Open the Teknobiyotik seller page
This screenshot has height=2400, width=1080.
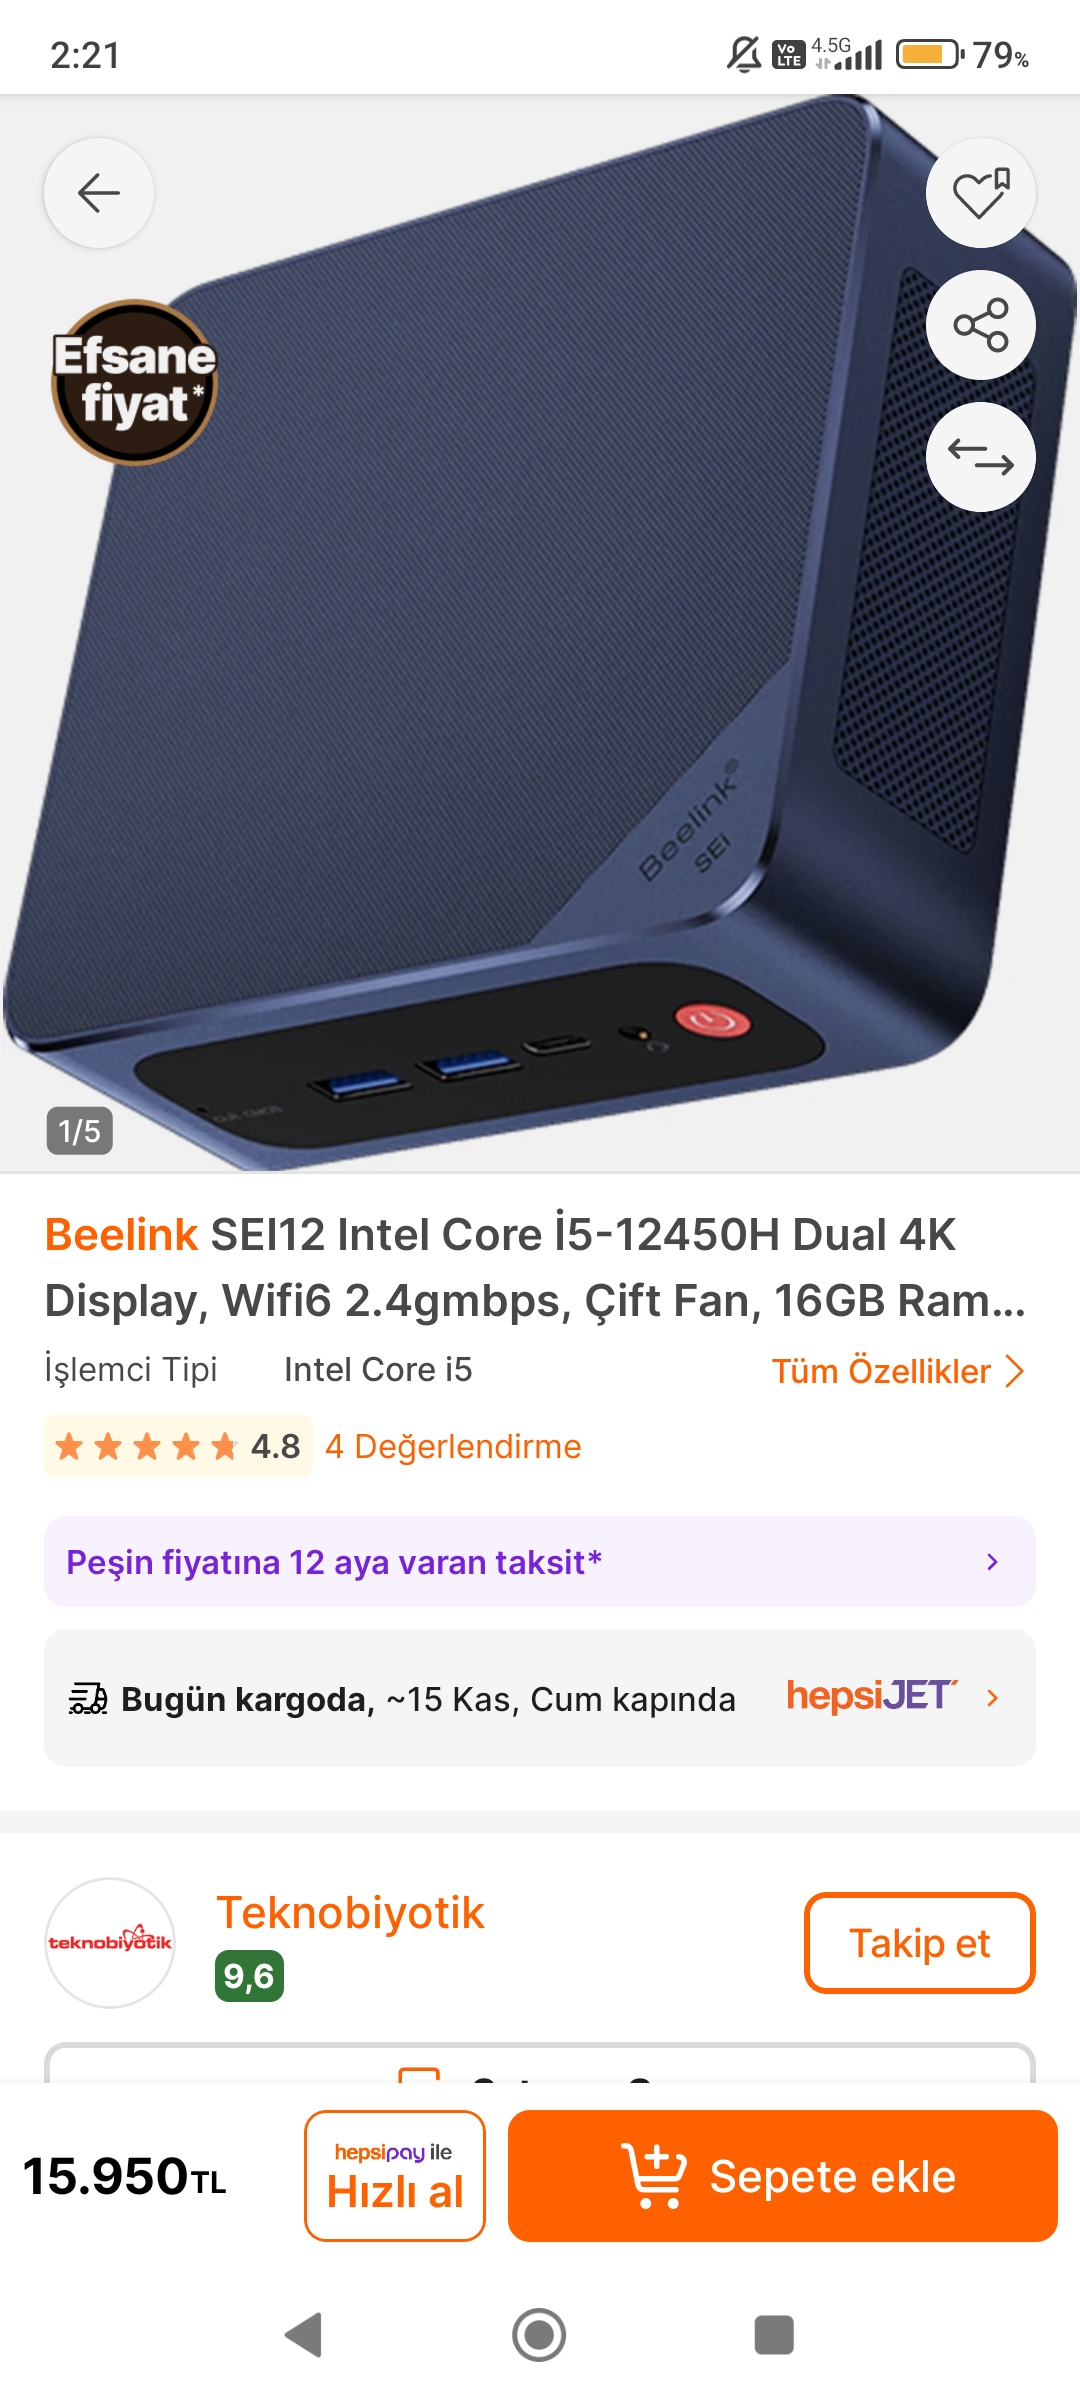(350, 1912)
